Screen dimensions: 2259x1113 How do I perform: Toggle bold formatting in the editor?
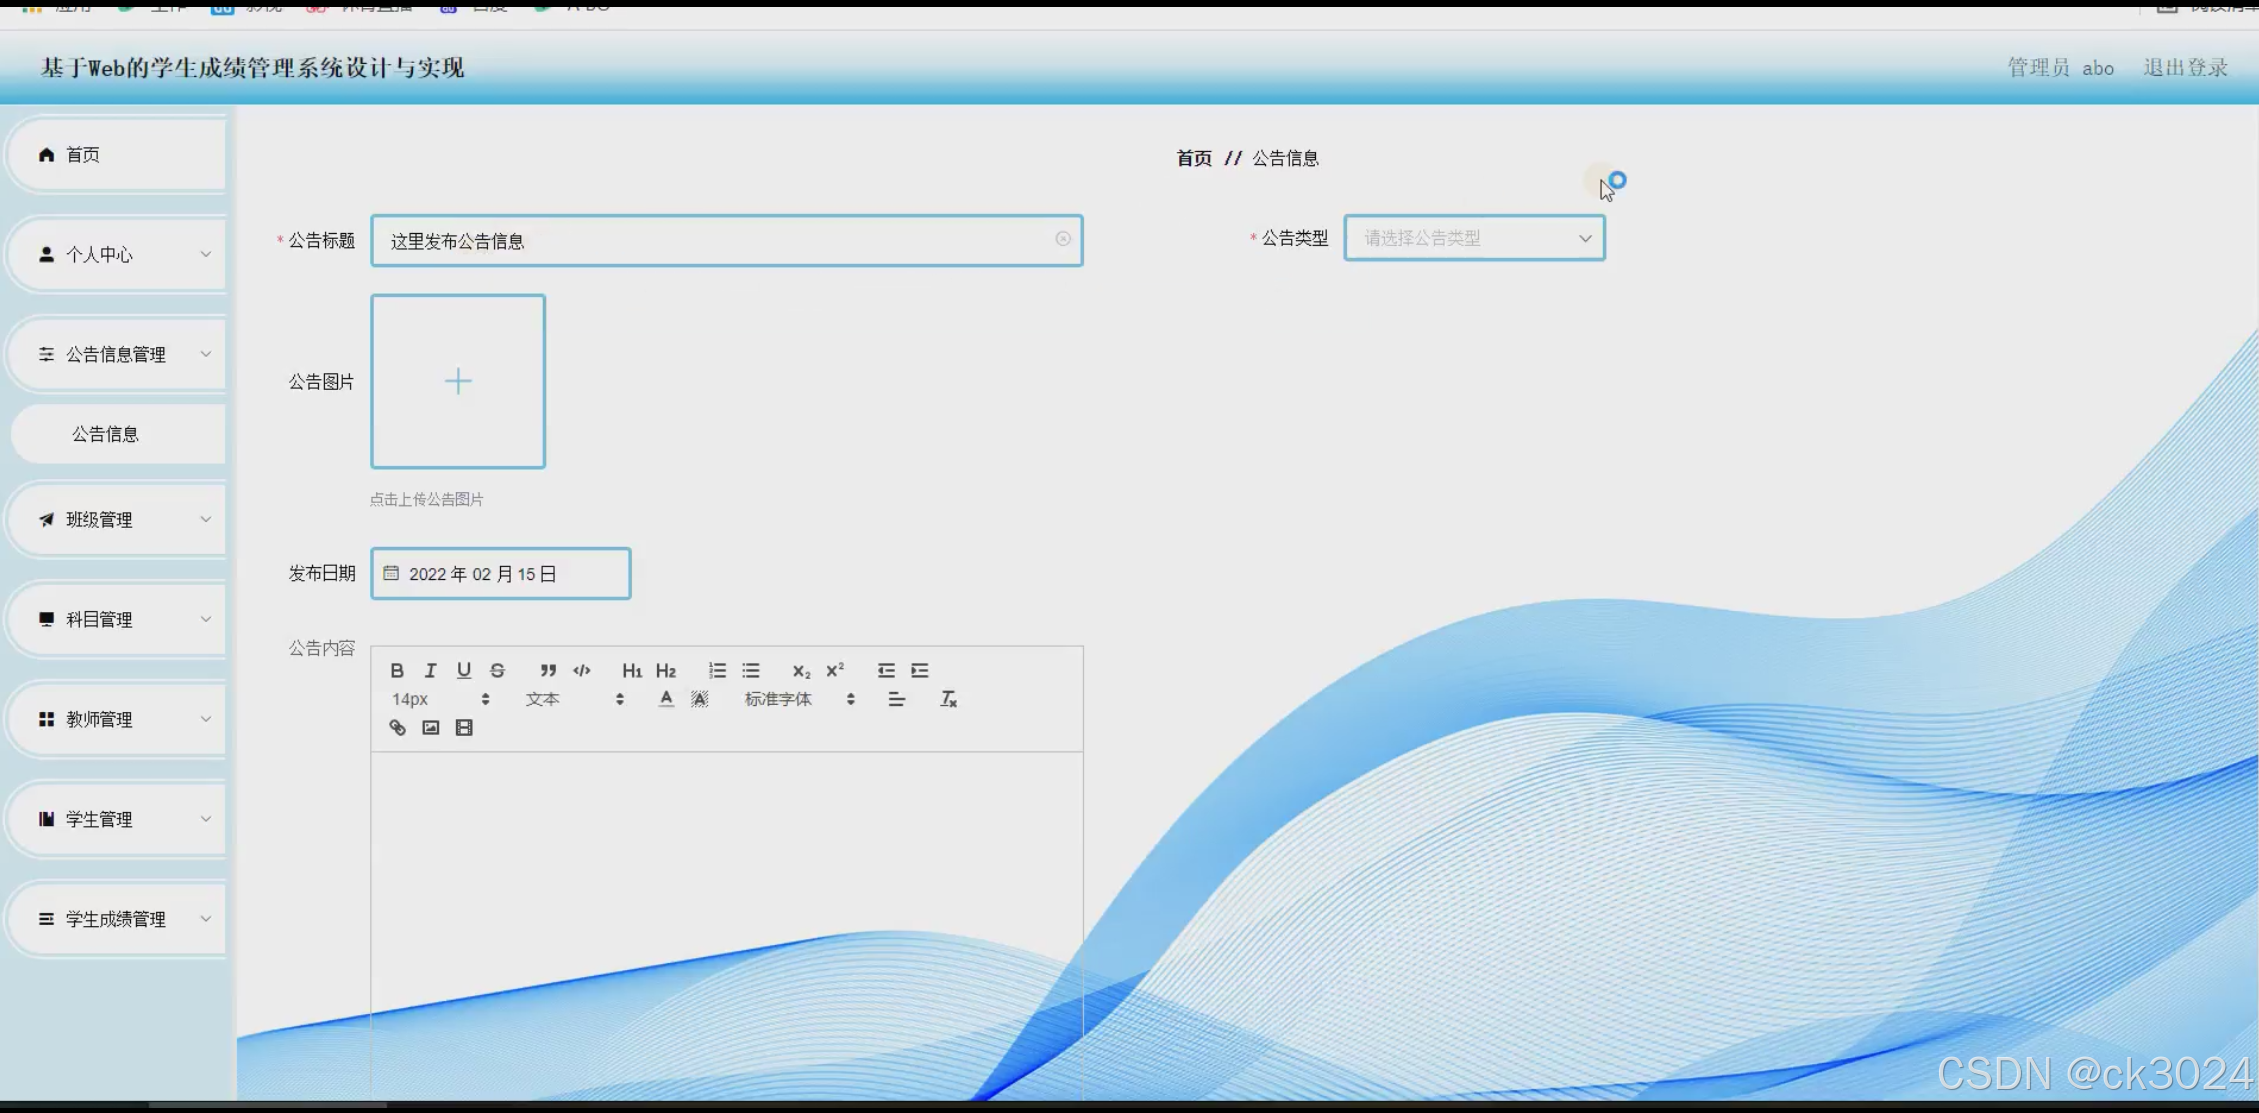click(x=397, y=670)
